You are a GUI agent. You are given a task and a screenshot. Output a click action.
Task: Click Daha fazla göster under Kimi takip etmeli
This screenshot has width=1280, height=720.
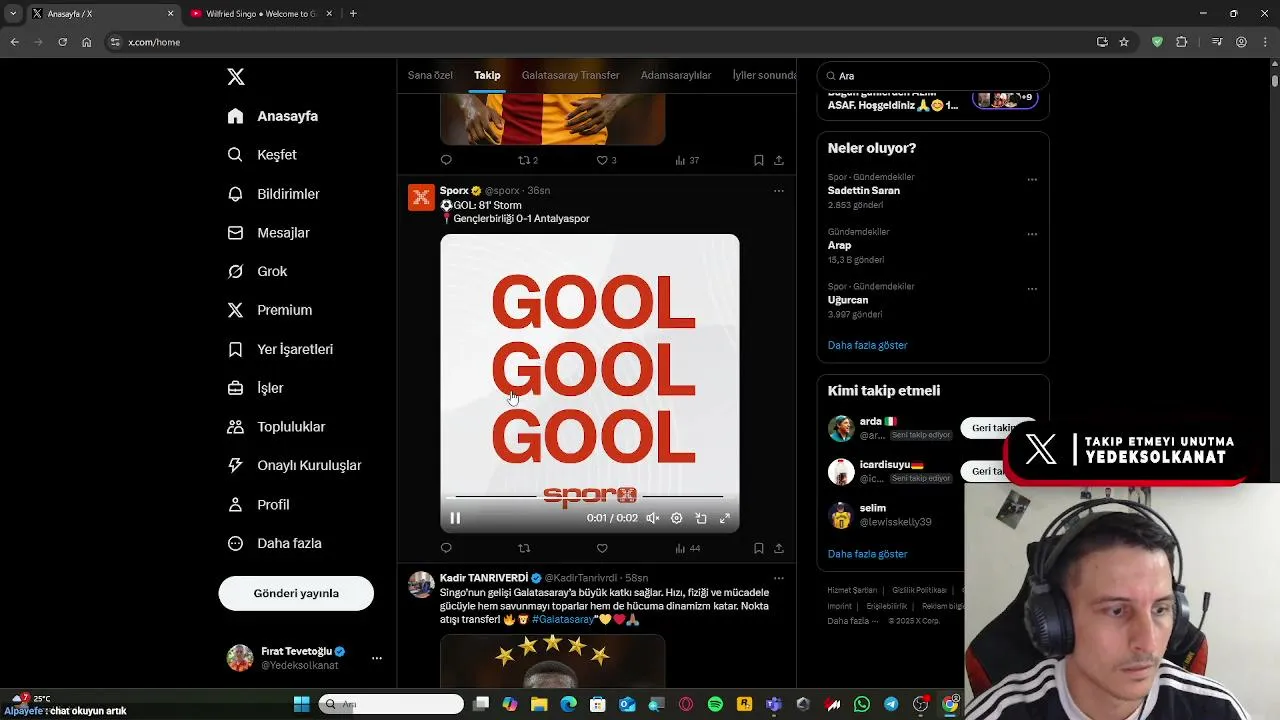pyautogui.click(x=867, y=554)
